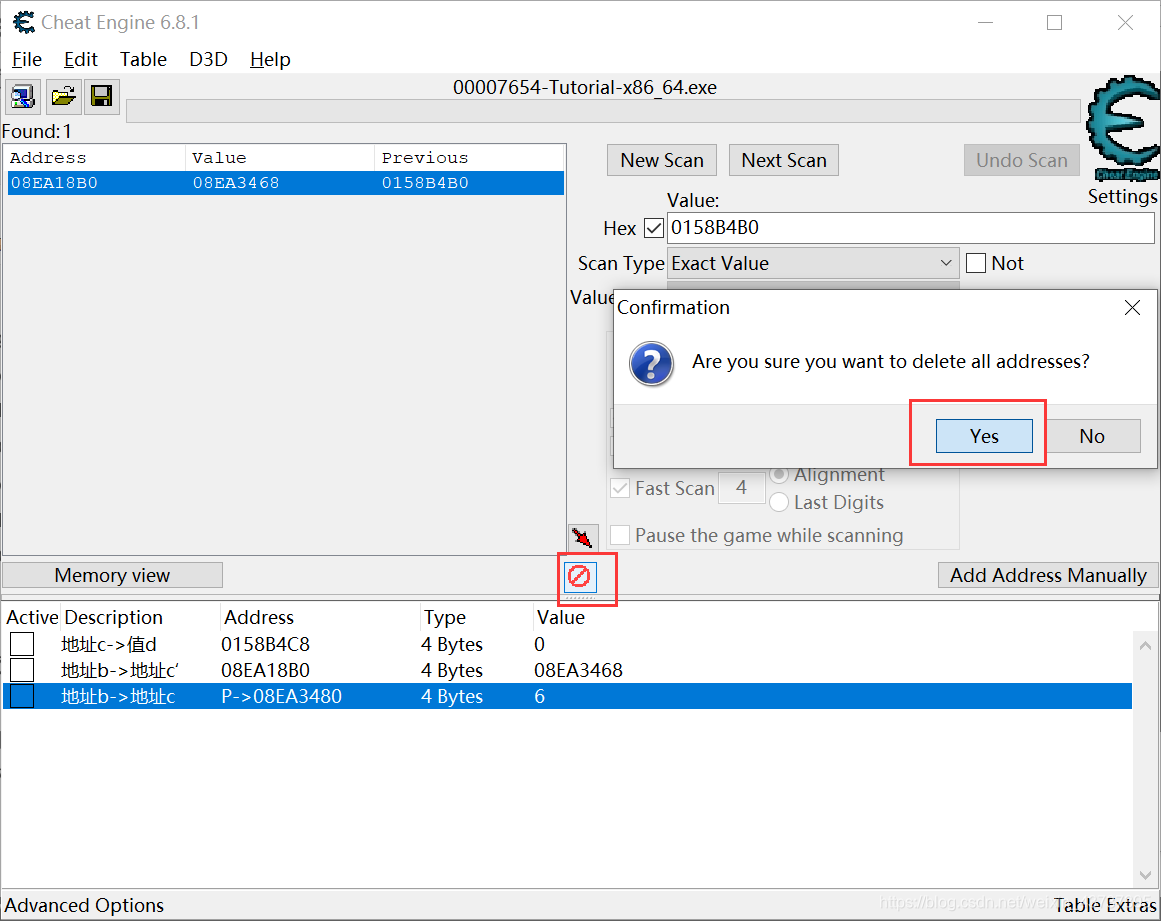Image resolution: width=1161 pixels, height=921 pixels.
Task: Click Add Address Manually
Action: tap(1048, 575)
